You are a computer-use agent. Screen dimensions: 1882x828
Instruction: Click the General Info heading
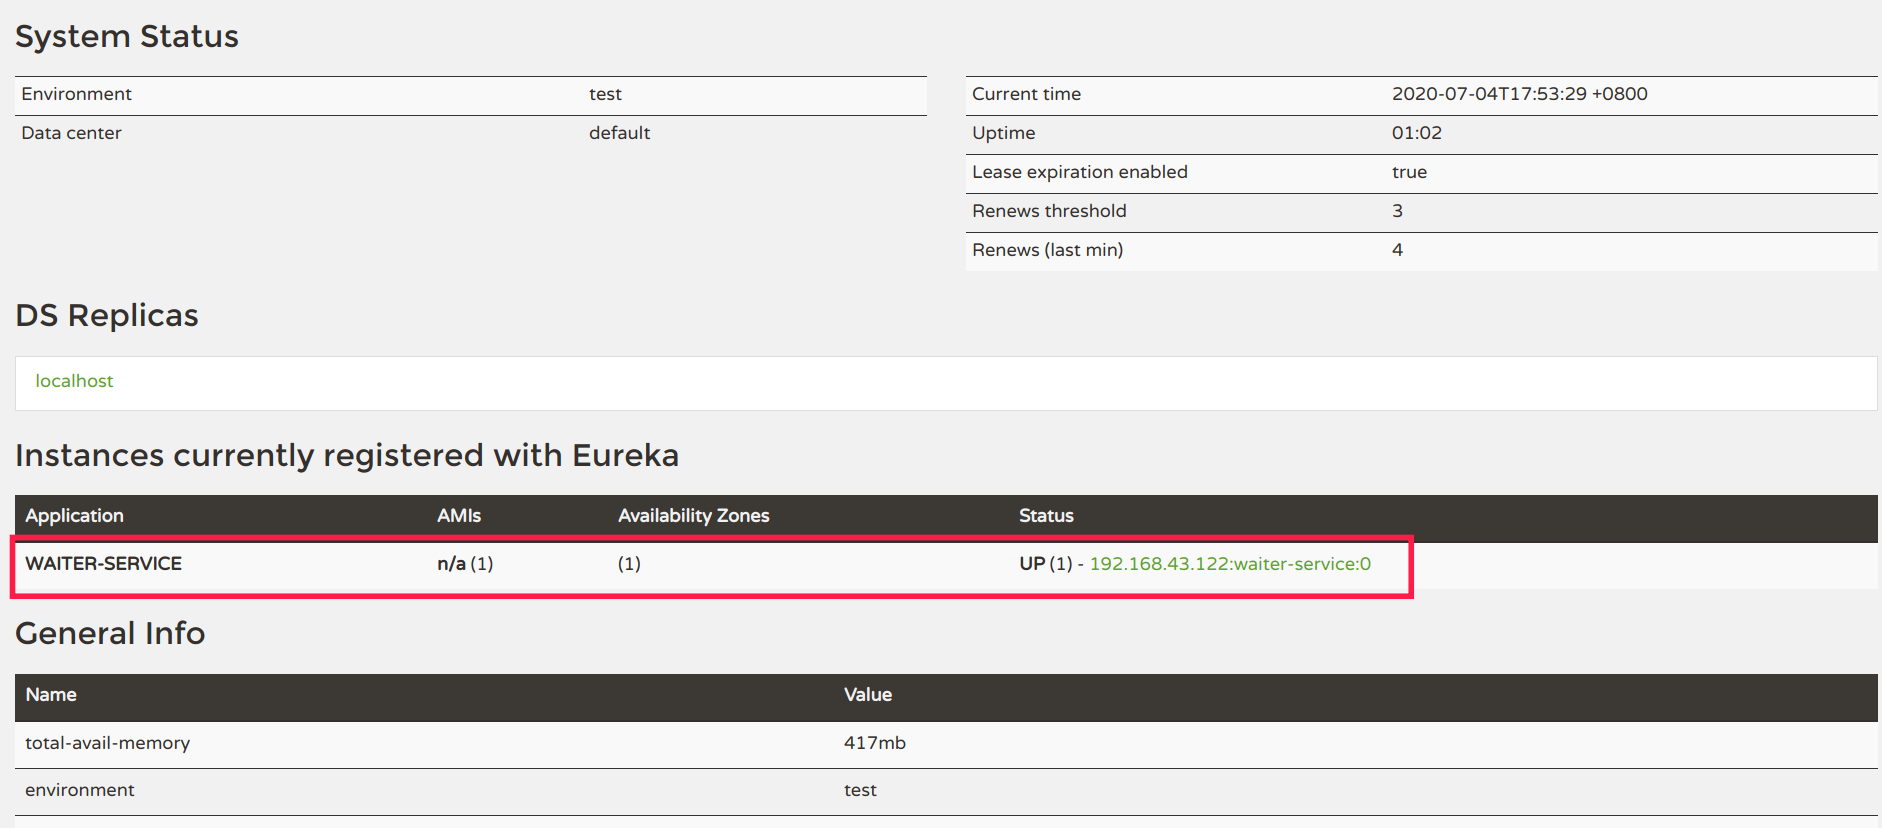(110, 634)
